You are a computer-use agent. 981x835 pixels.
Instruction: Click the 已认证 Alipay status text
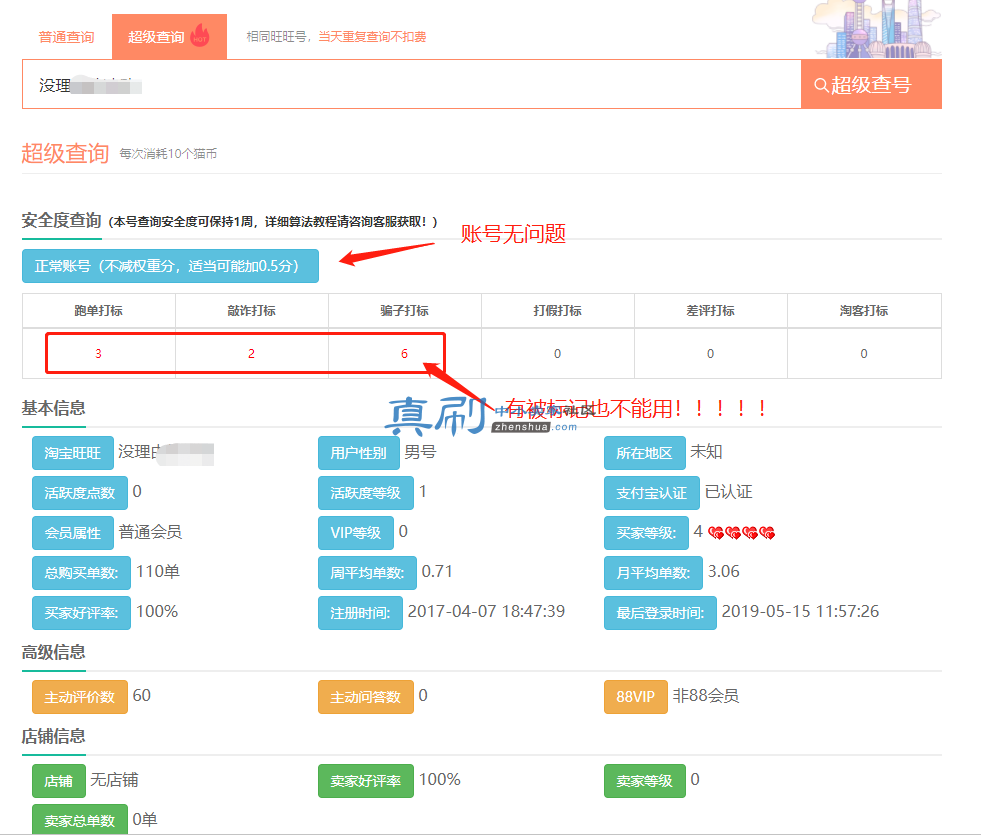pos(728,492)
